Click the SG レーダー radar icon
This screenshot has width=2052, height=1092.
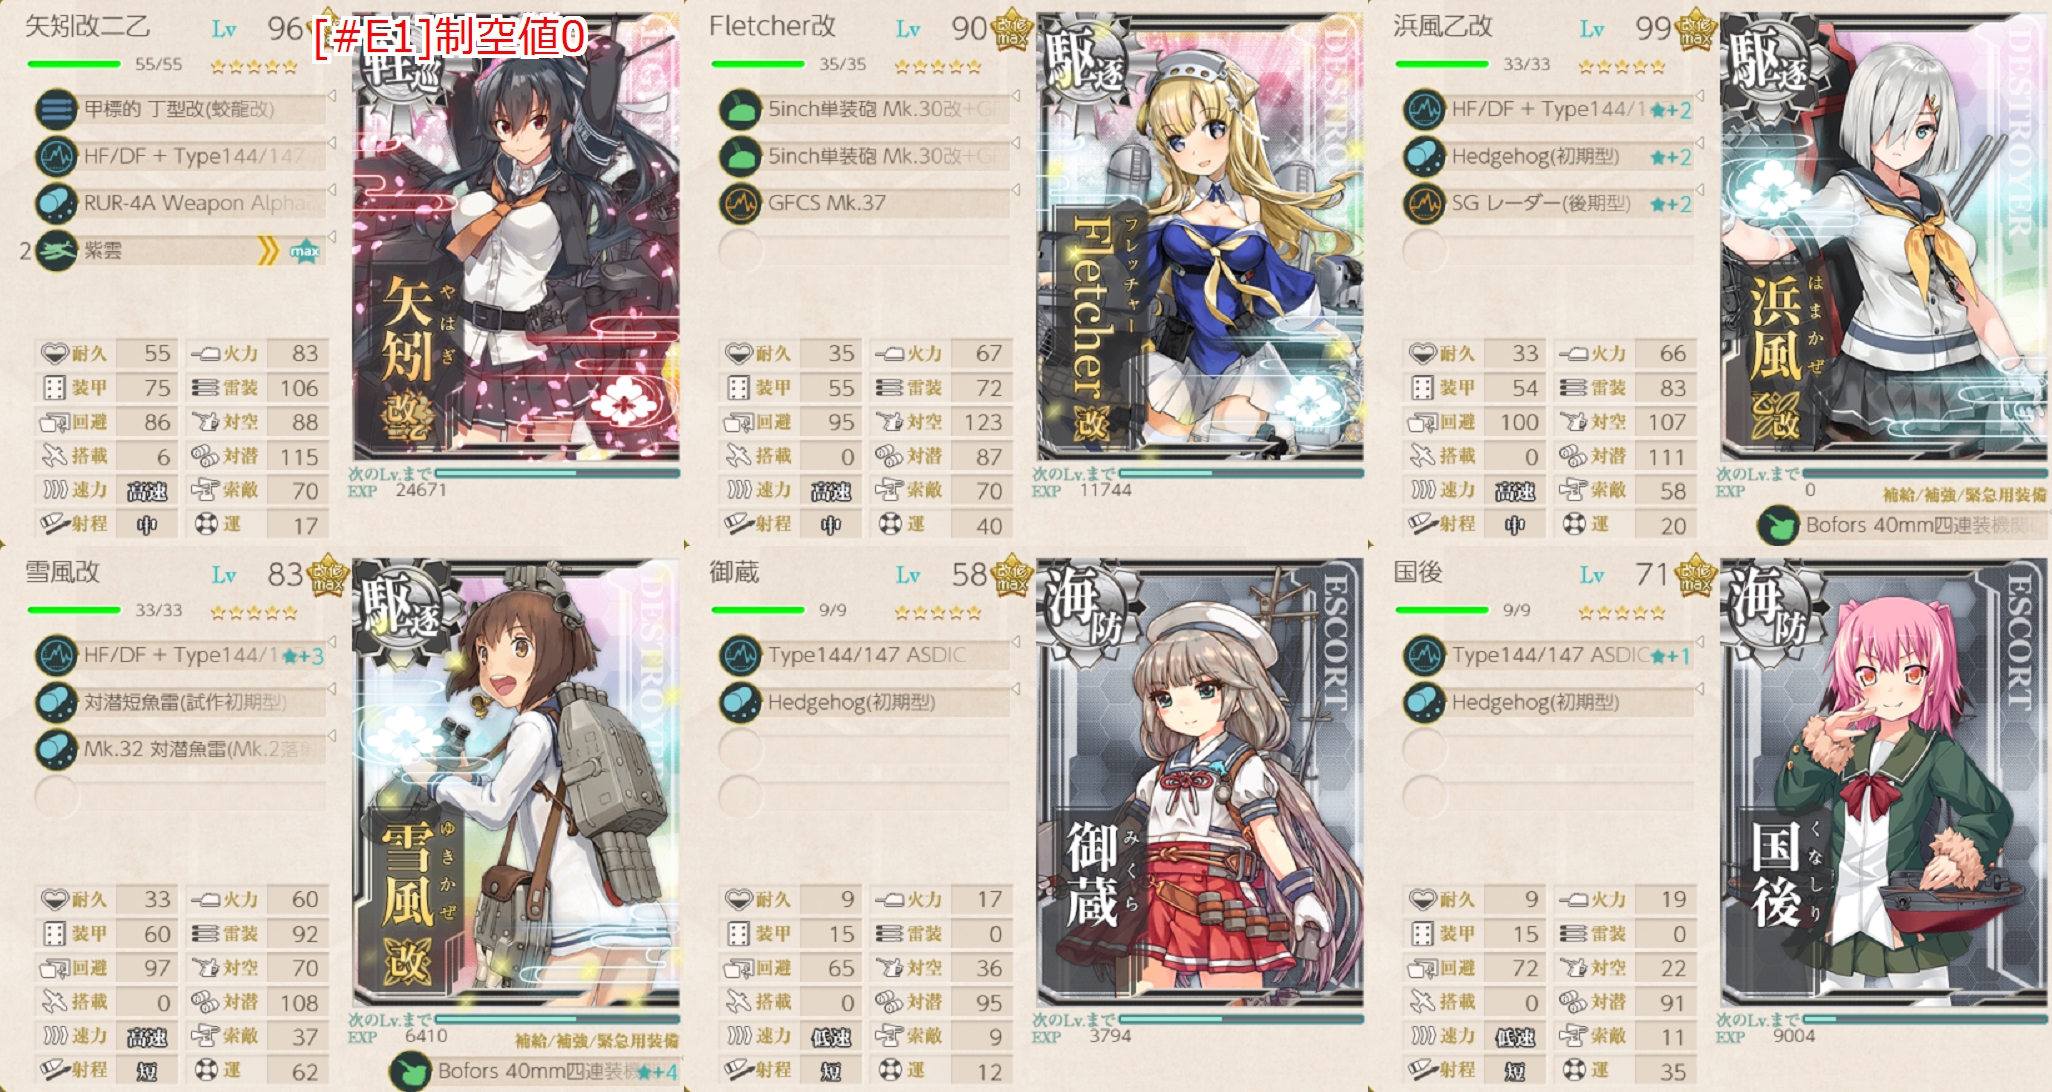[x=1425, y=204]
